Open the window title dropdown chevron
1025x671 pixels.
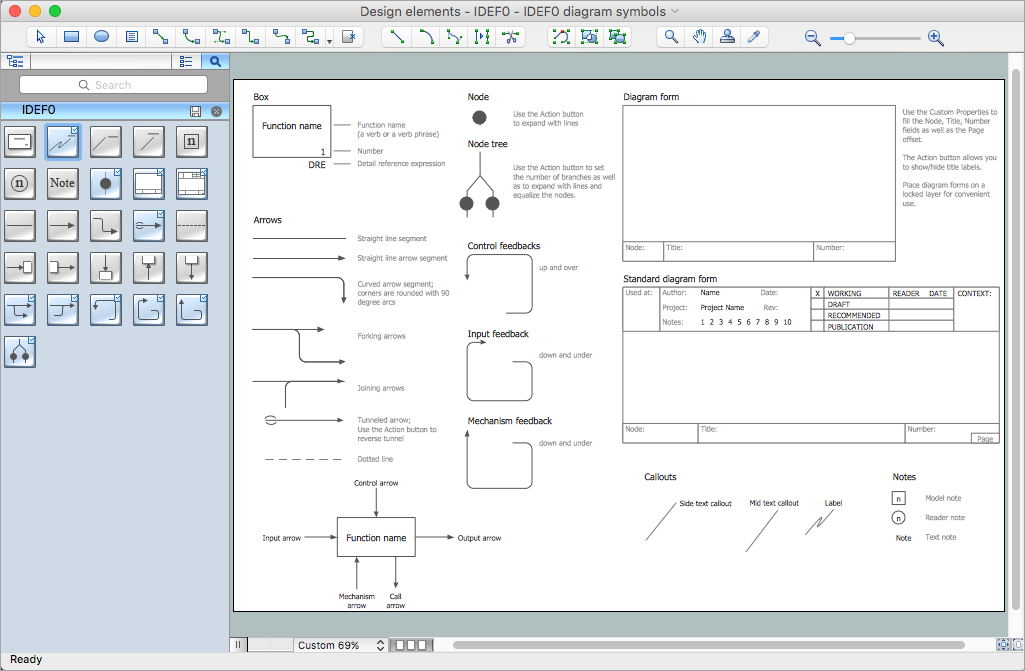tap(675, 11)
